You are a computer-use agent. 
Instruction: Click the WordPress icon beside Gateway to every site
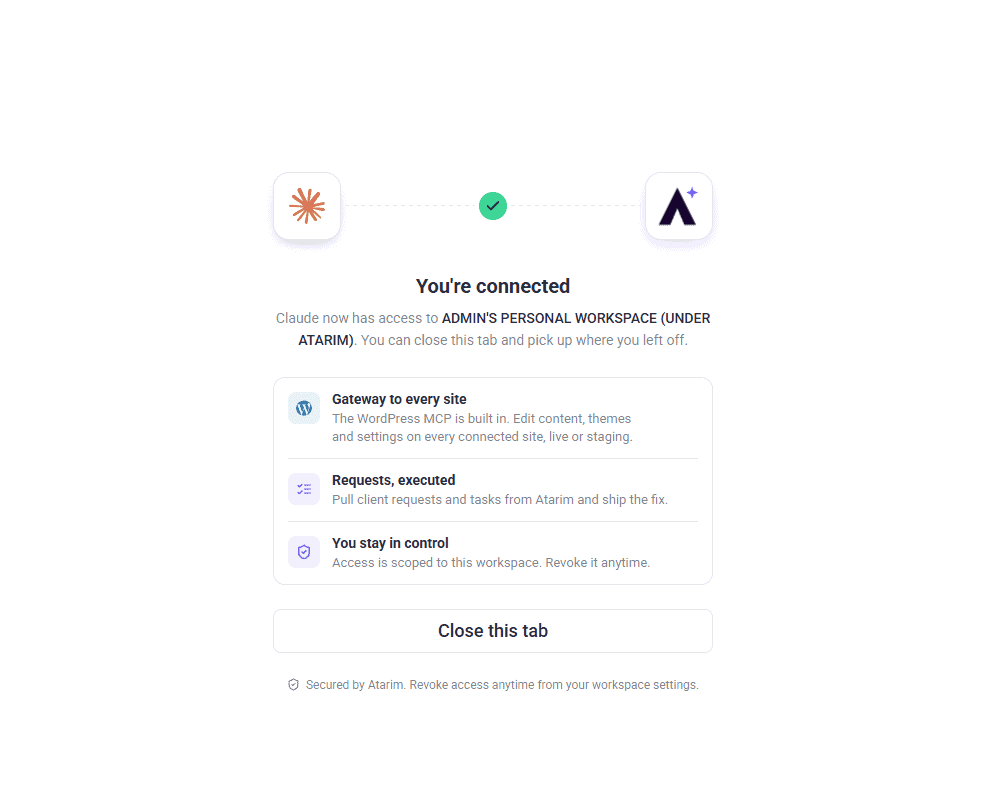click(x=304, y=408)
